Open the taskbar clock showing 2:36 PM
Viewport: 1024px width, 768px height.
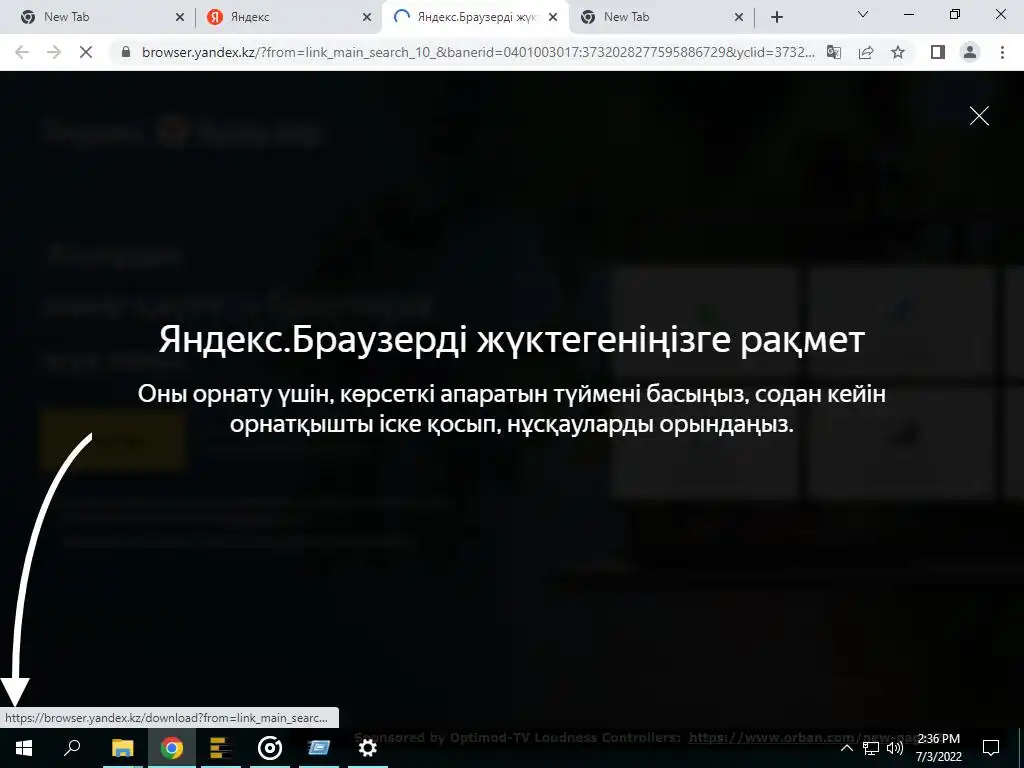(939, 748)
